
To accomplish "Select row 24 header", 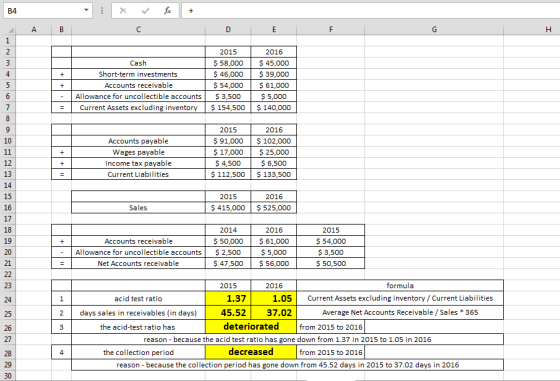I will click(8, 299).
